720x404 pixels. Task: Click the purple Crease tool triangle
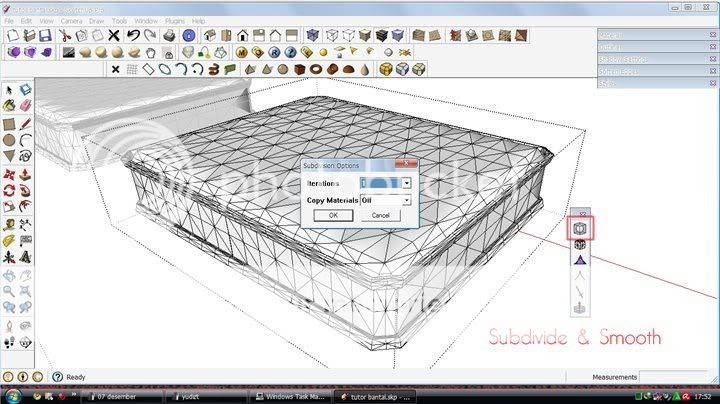tap(580, 260)
